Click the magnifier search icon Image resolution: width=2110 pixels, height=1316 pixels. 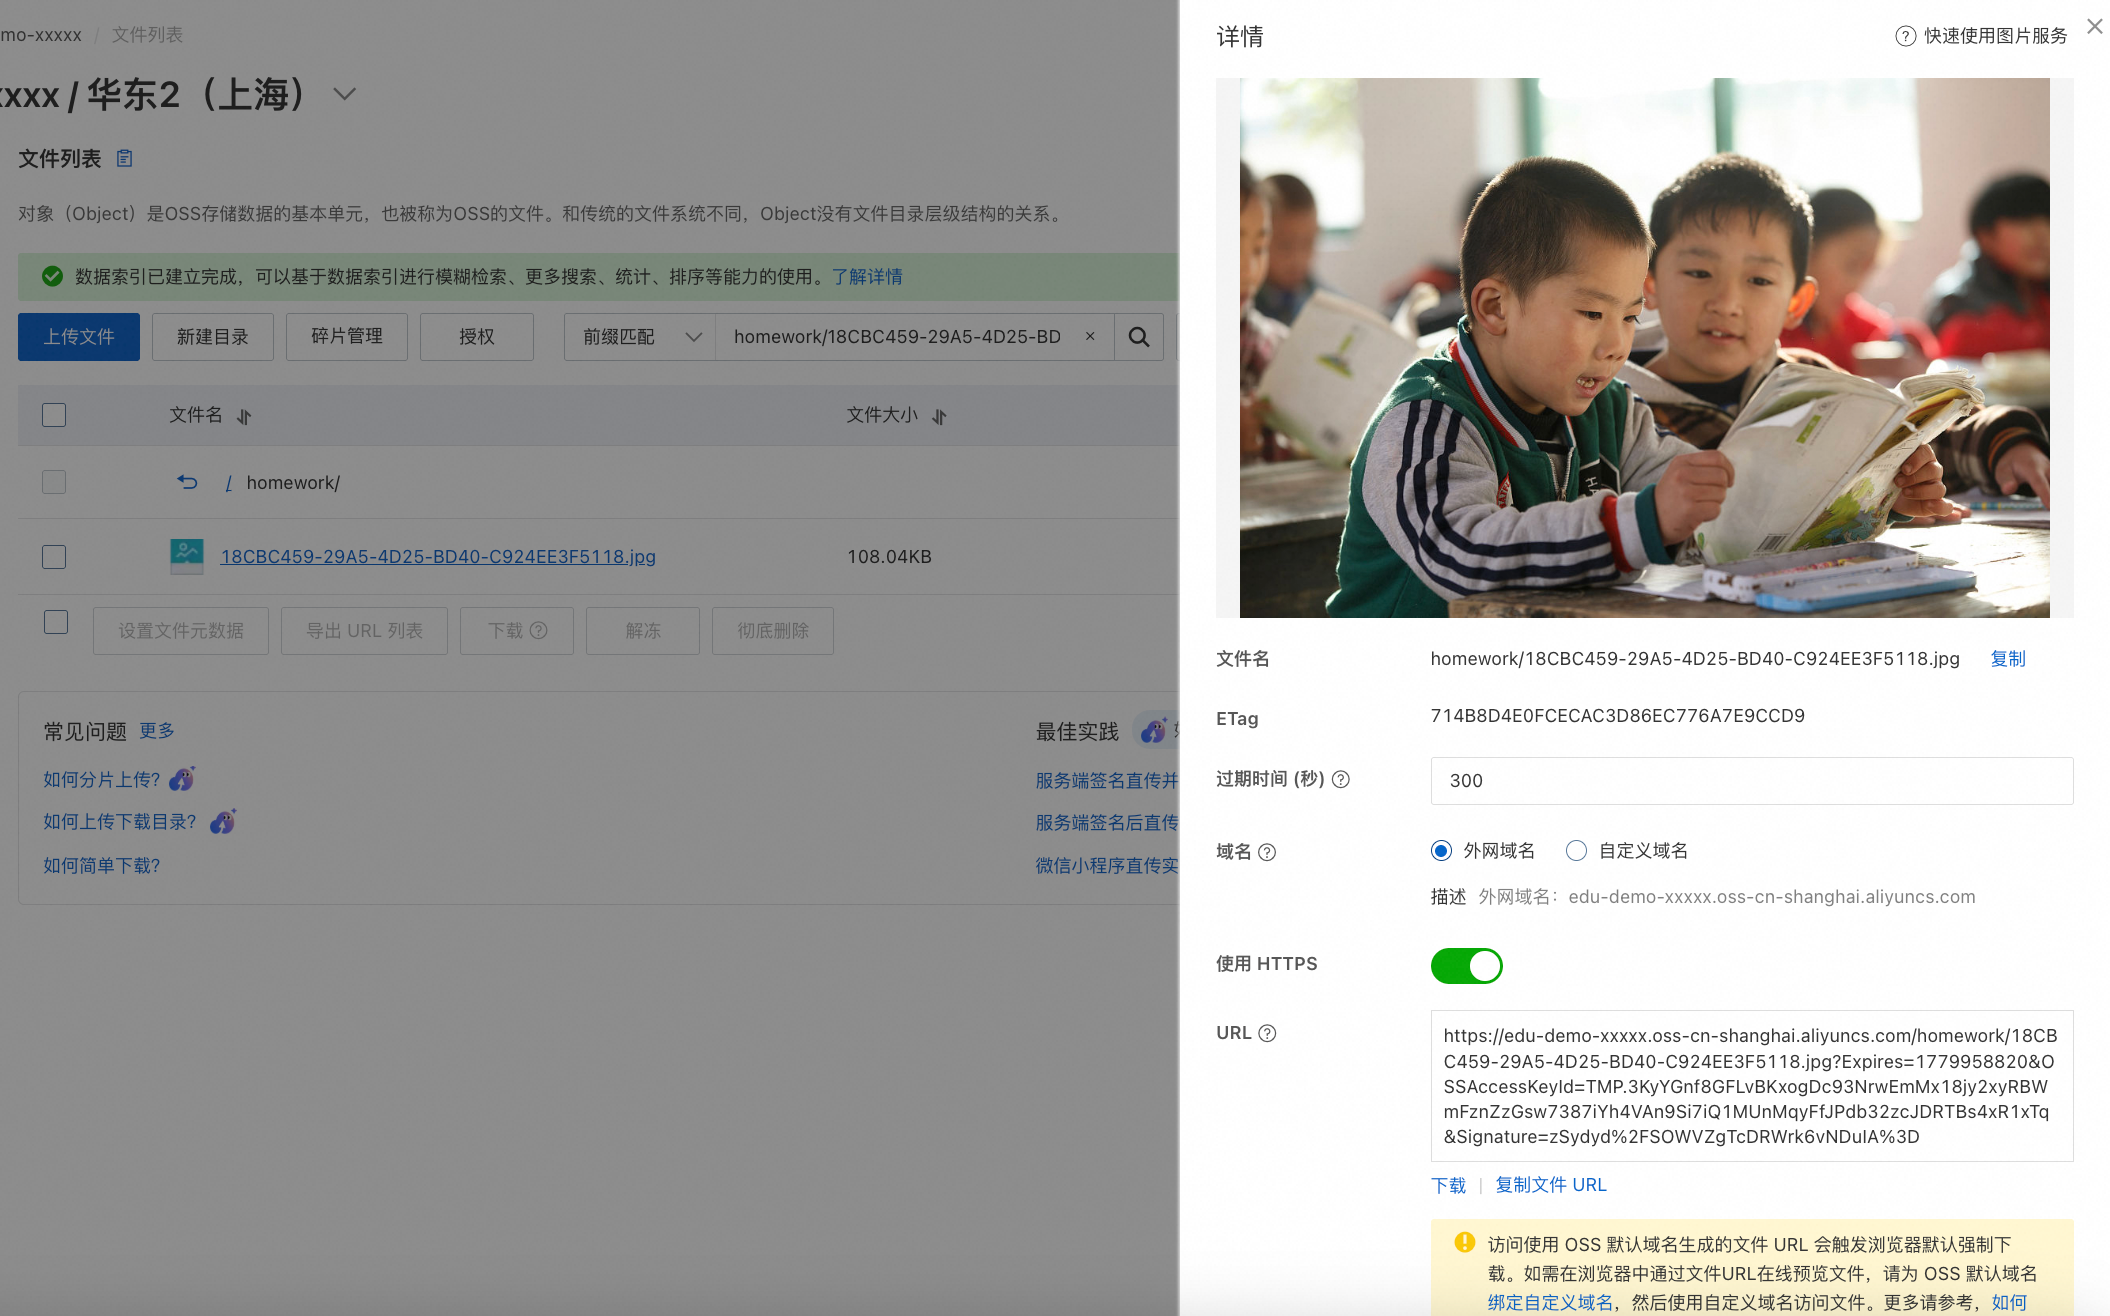coord(1139,337)
